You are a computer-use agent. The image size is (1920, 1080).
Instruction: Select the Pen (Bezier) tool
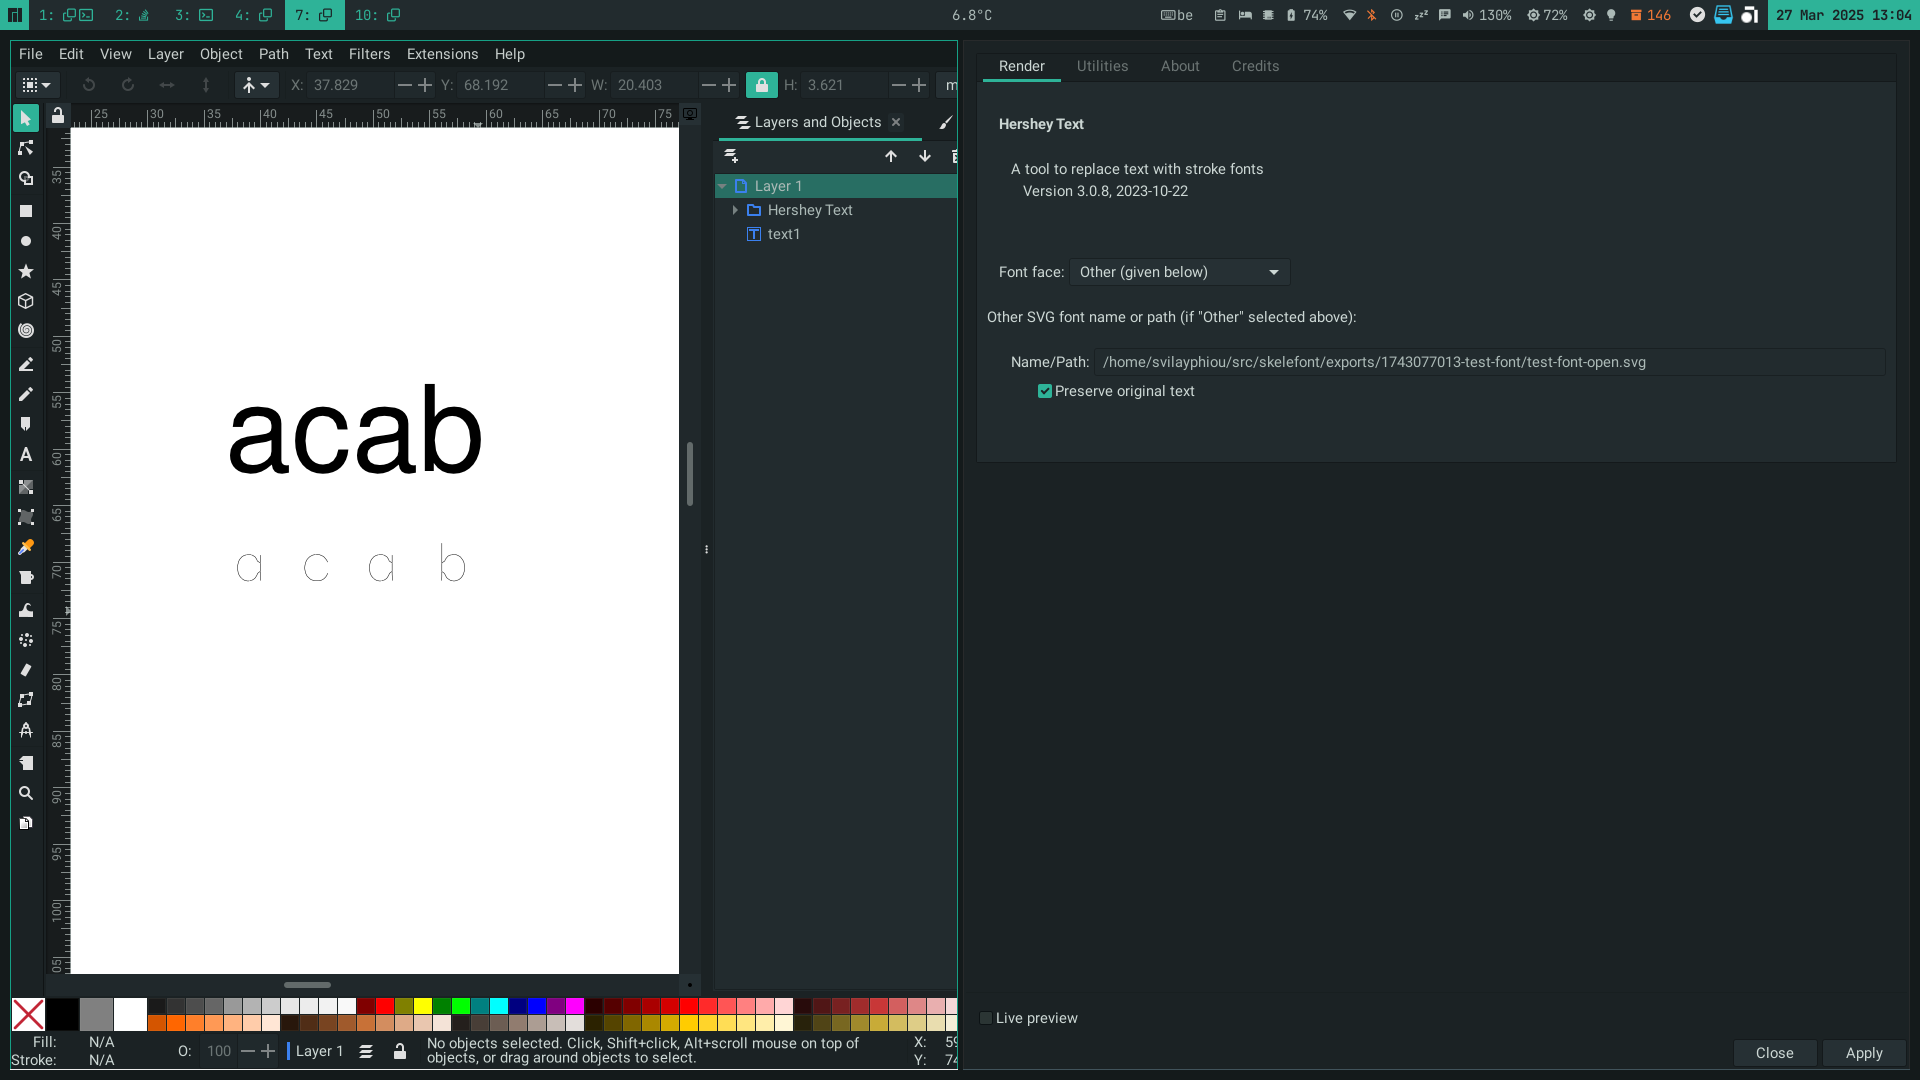[26, 364]
